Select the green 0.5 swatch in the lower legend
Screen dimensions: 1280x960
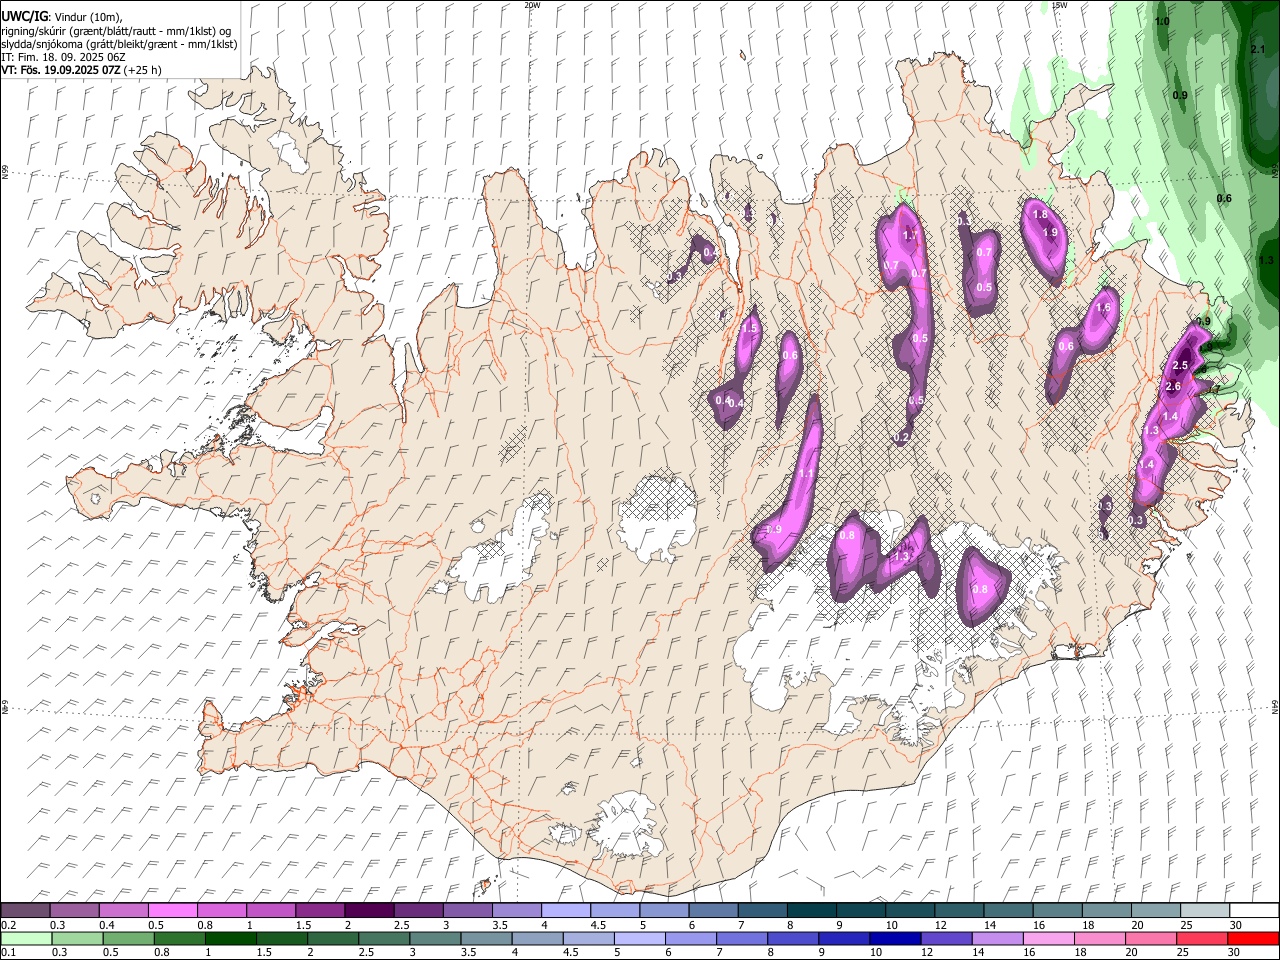pos(128,939)
